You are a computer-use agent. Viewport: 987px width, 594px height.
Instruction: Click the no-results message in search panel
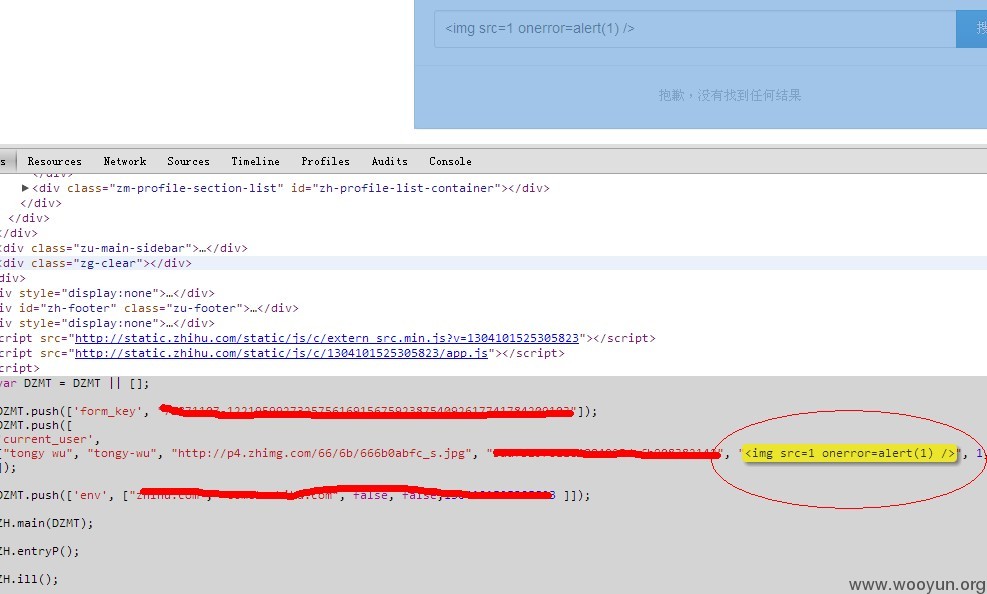pyautogui.click(x=730, y=95)
